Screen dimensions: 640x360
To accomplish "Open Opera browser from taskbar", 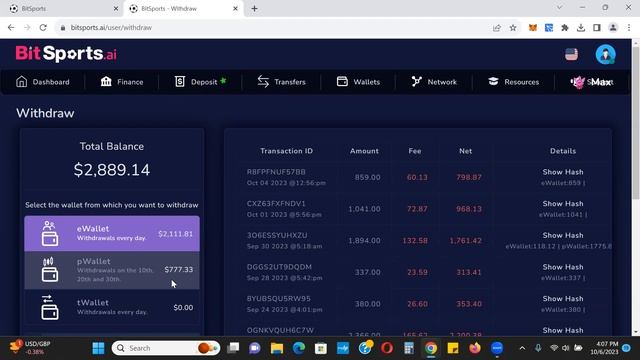I will tap(387, 348).
